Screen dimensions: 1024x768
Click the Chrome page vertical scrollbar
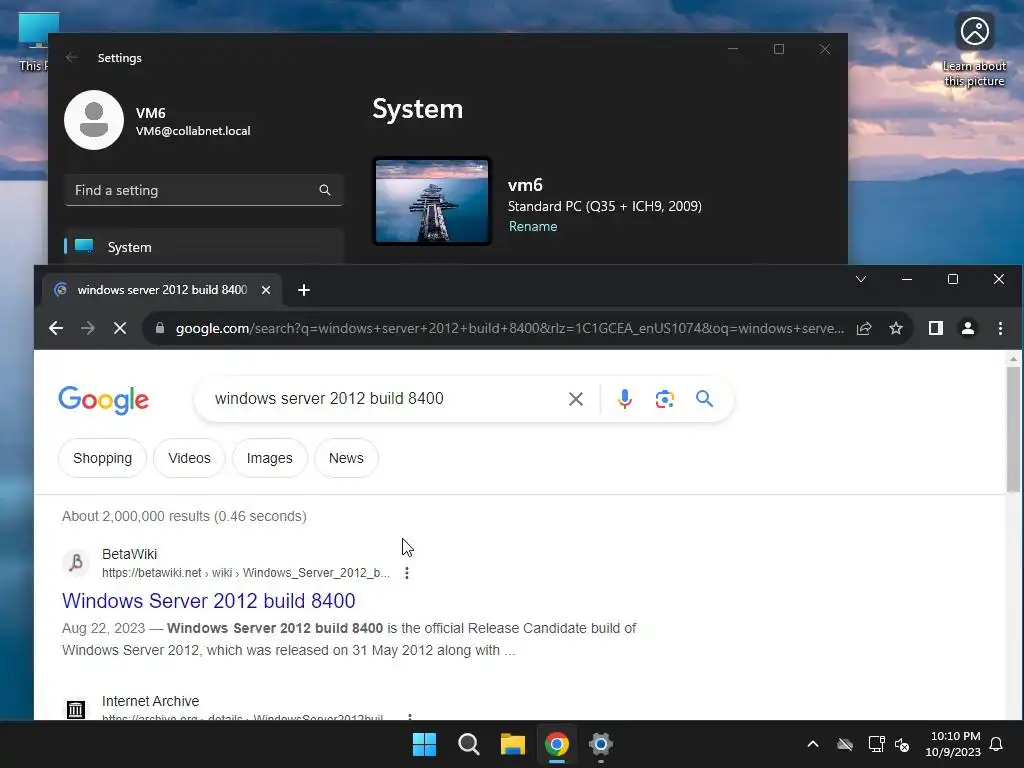1013,429
